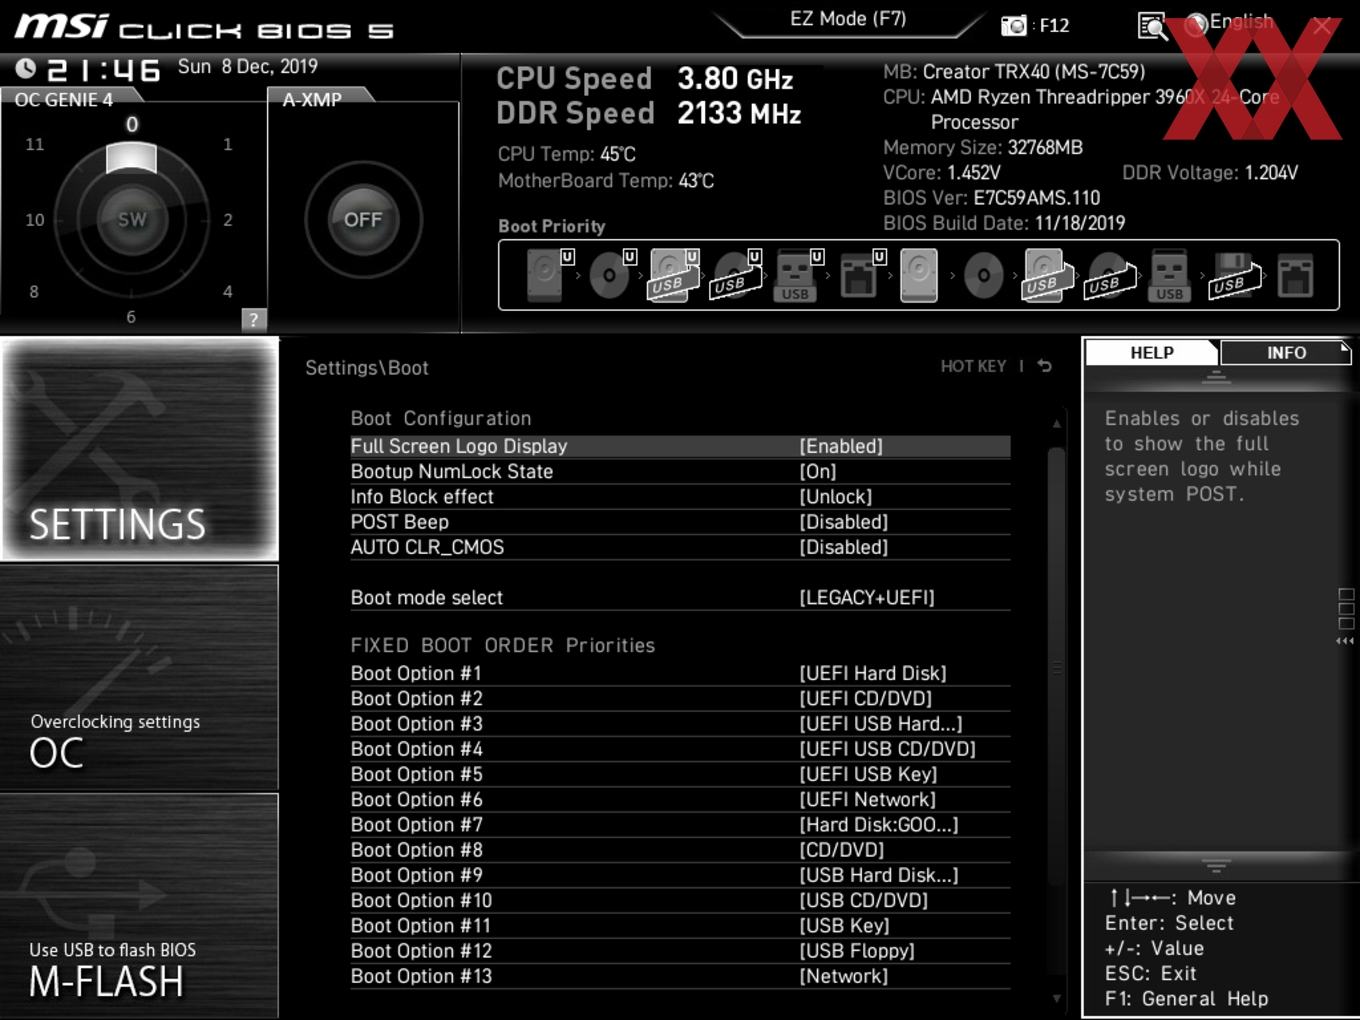This screenshot has width=1360, height=1020.
Task: Open Boot Option #7 device list
Action: tap(680, 825)
